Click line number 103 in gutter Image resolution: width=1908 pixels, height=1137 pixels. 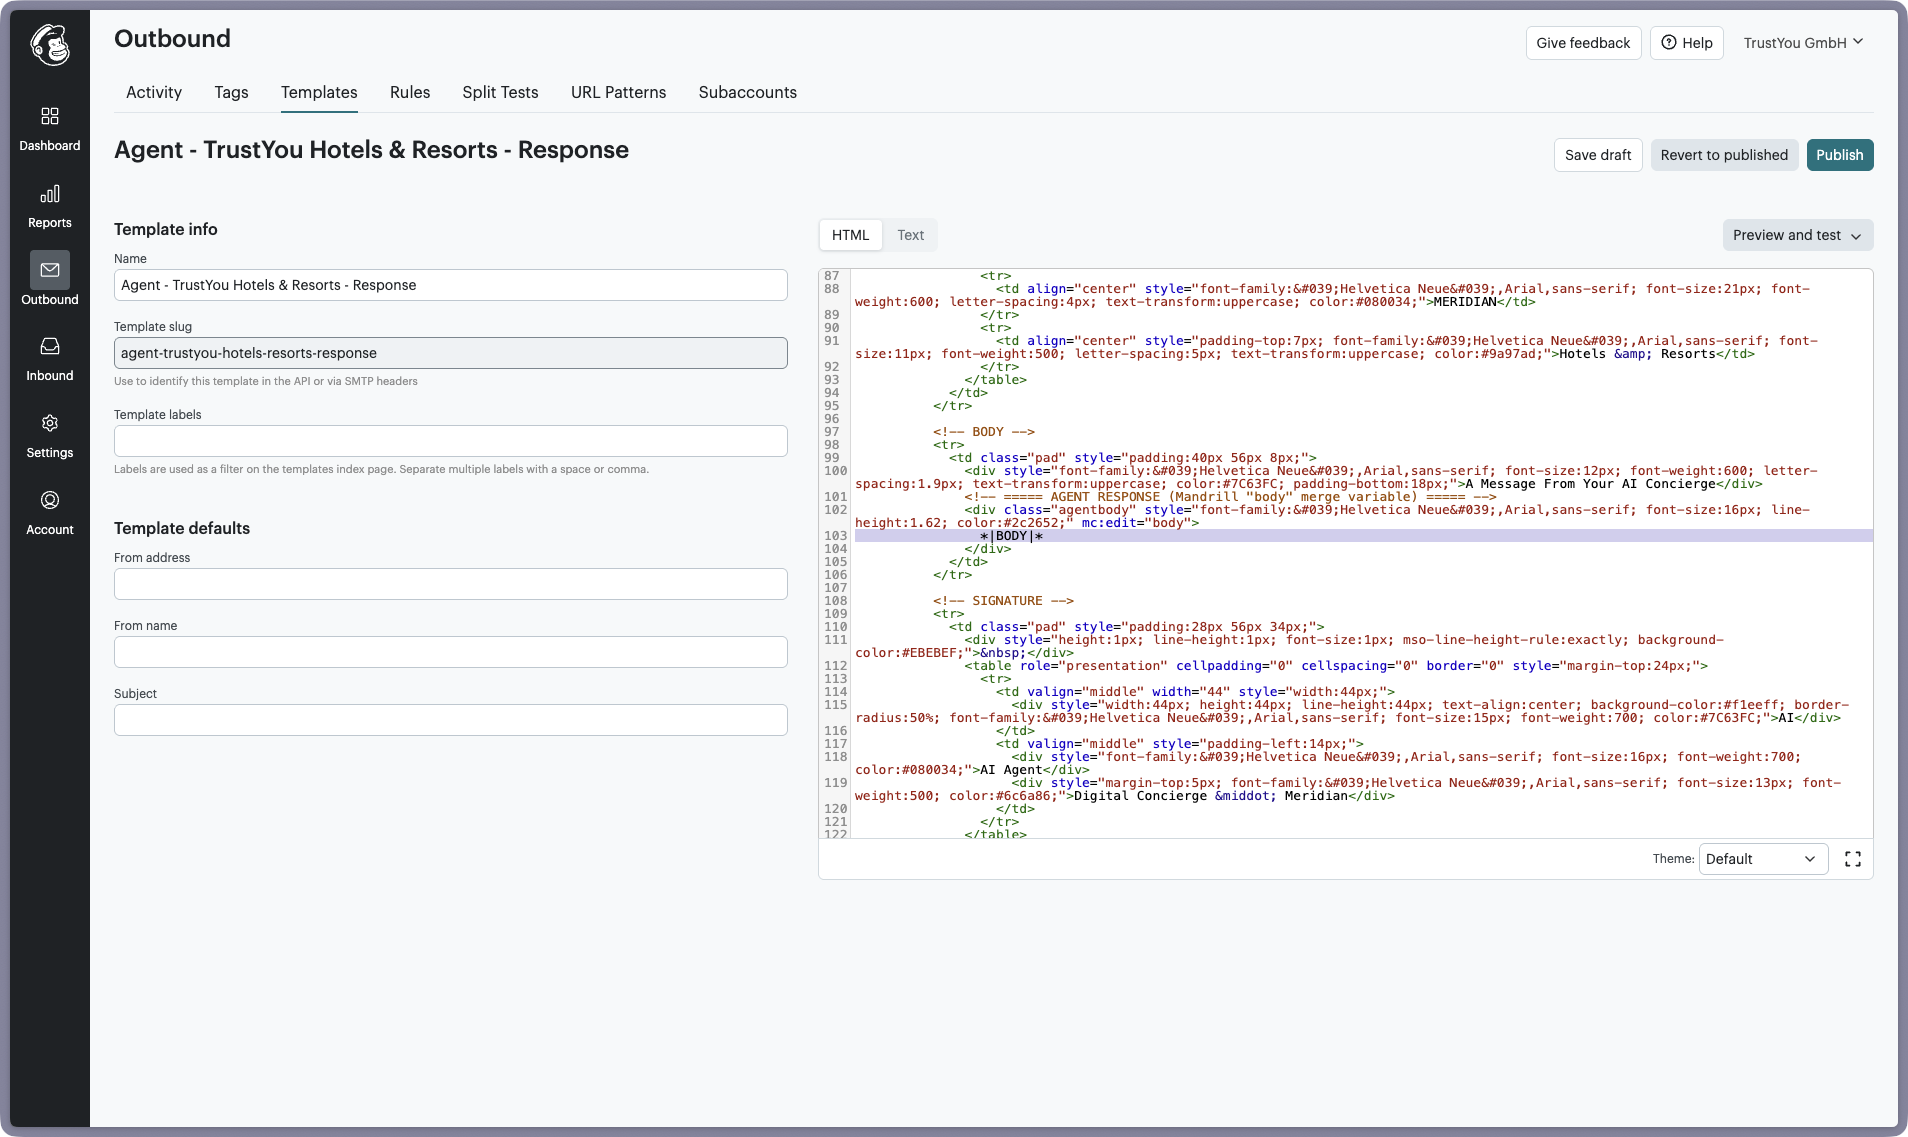coord(835,536)
